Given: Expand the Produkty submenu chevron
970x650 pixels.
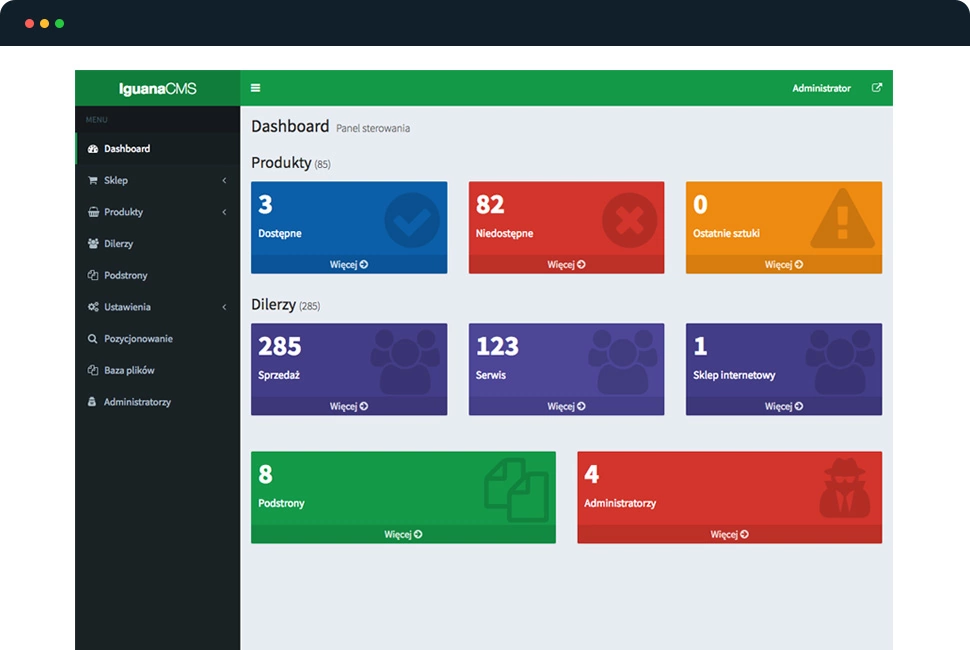Looking at the screenshot, I should pos(224,212).
